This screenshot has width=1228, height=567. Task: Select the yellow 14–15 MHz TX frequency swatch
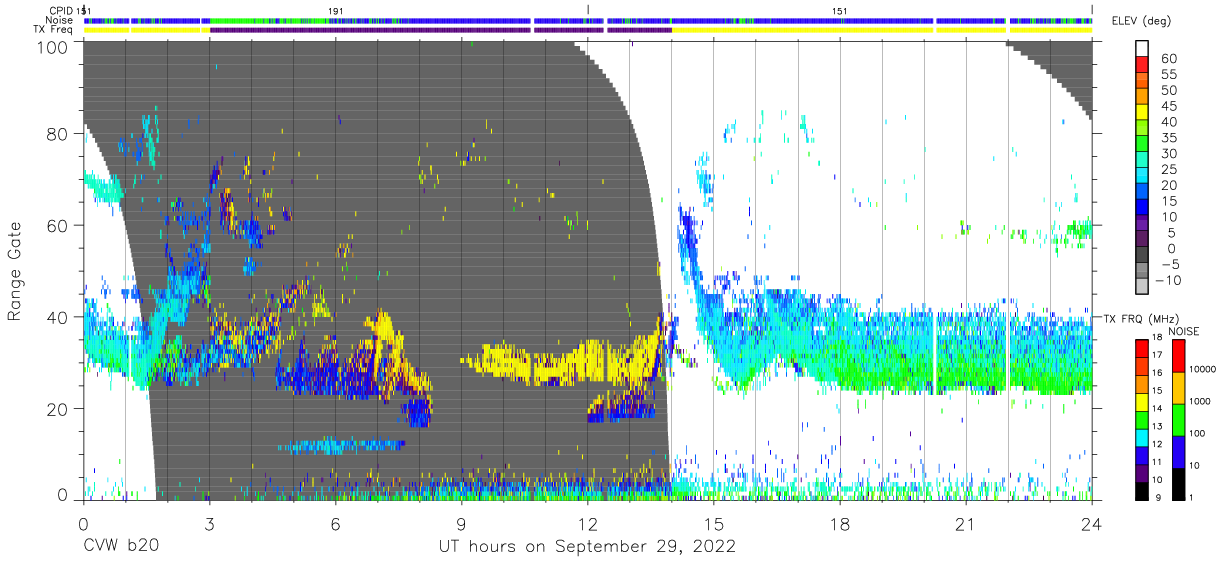pyautogui.click(x=1142, y=401)
